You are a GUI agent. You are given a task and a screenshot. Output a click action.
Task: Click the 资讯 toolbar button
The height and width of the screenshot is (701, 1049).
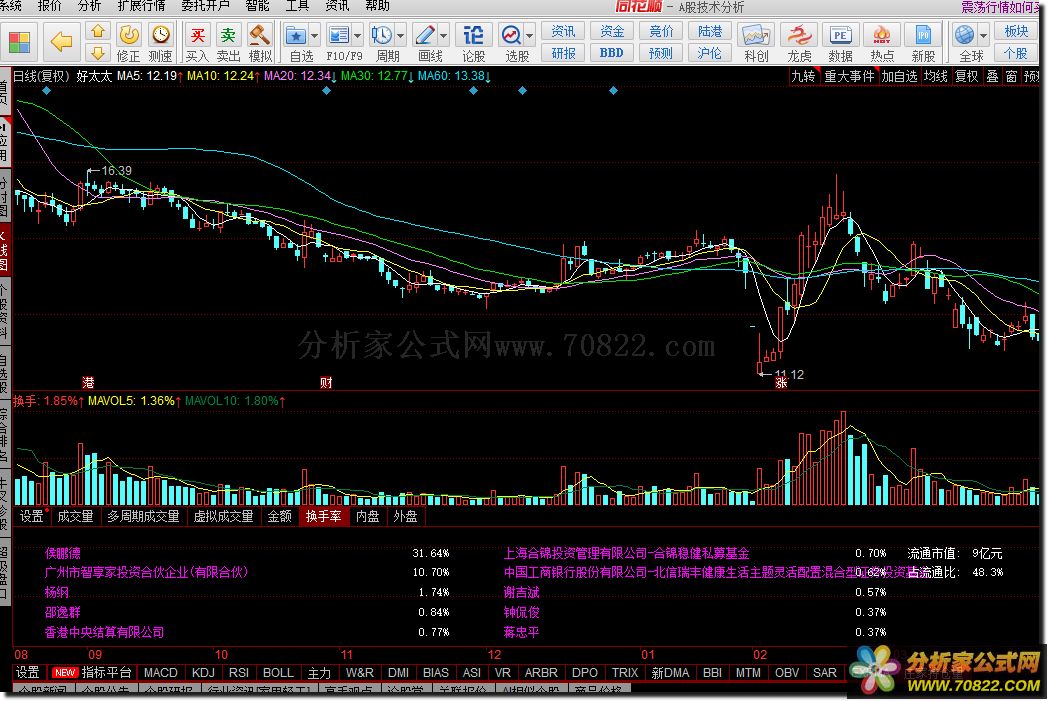point(563,31)
